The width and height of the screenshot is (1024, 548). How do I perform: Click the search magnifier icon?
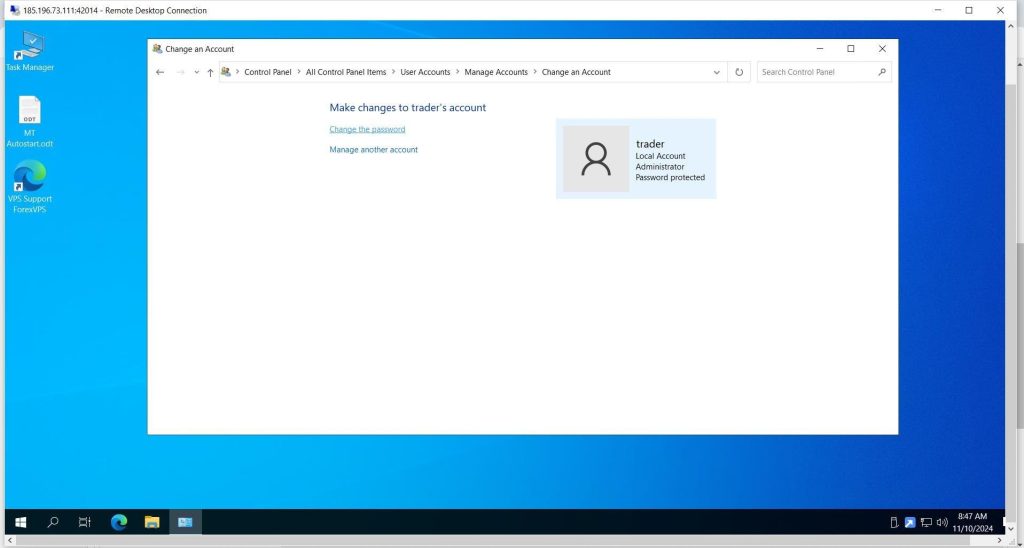pyautogui.click(x=882, y=73)
